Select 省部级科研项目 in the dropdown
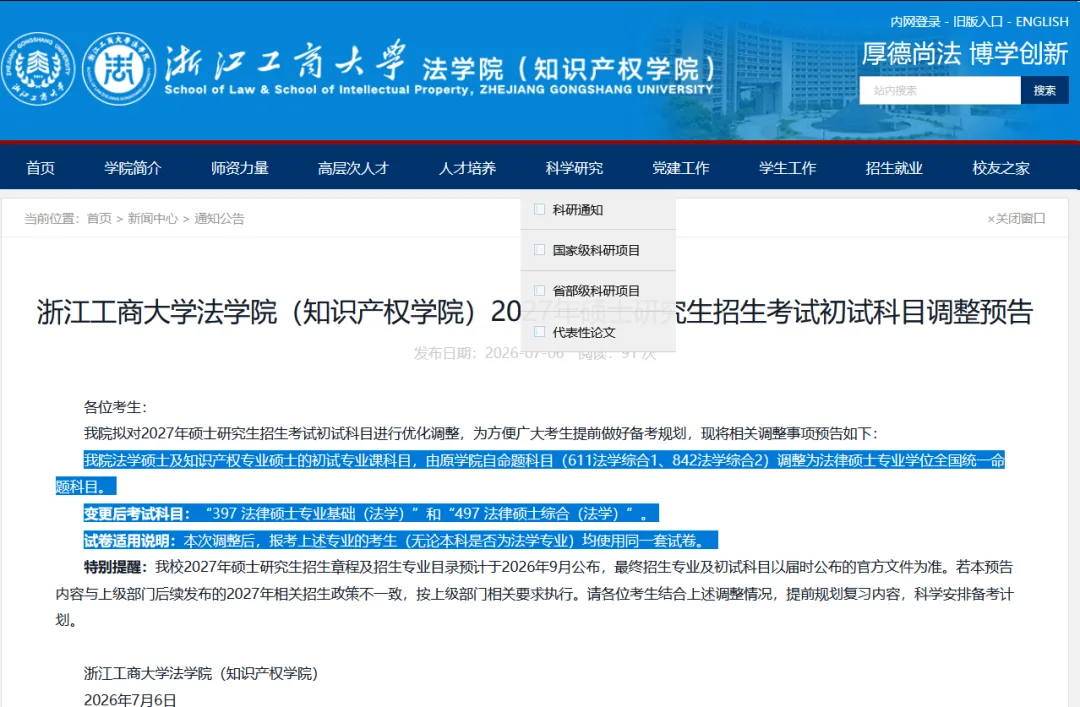Image resolution: width=1080 pixels, height=707 pixels. (x=598, y=291)
